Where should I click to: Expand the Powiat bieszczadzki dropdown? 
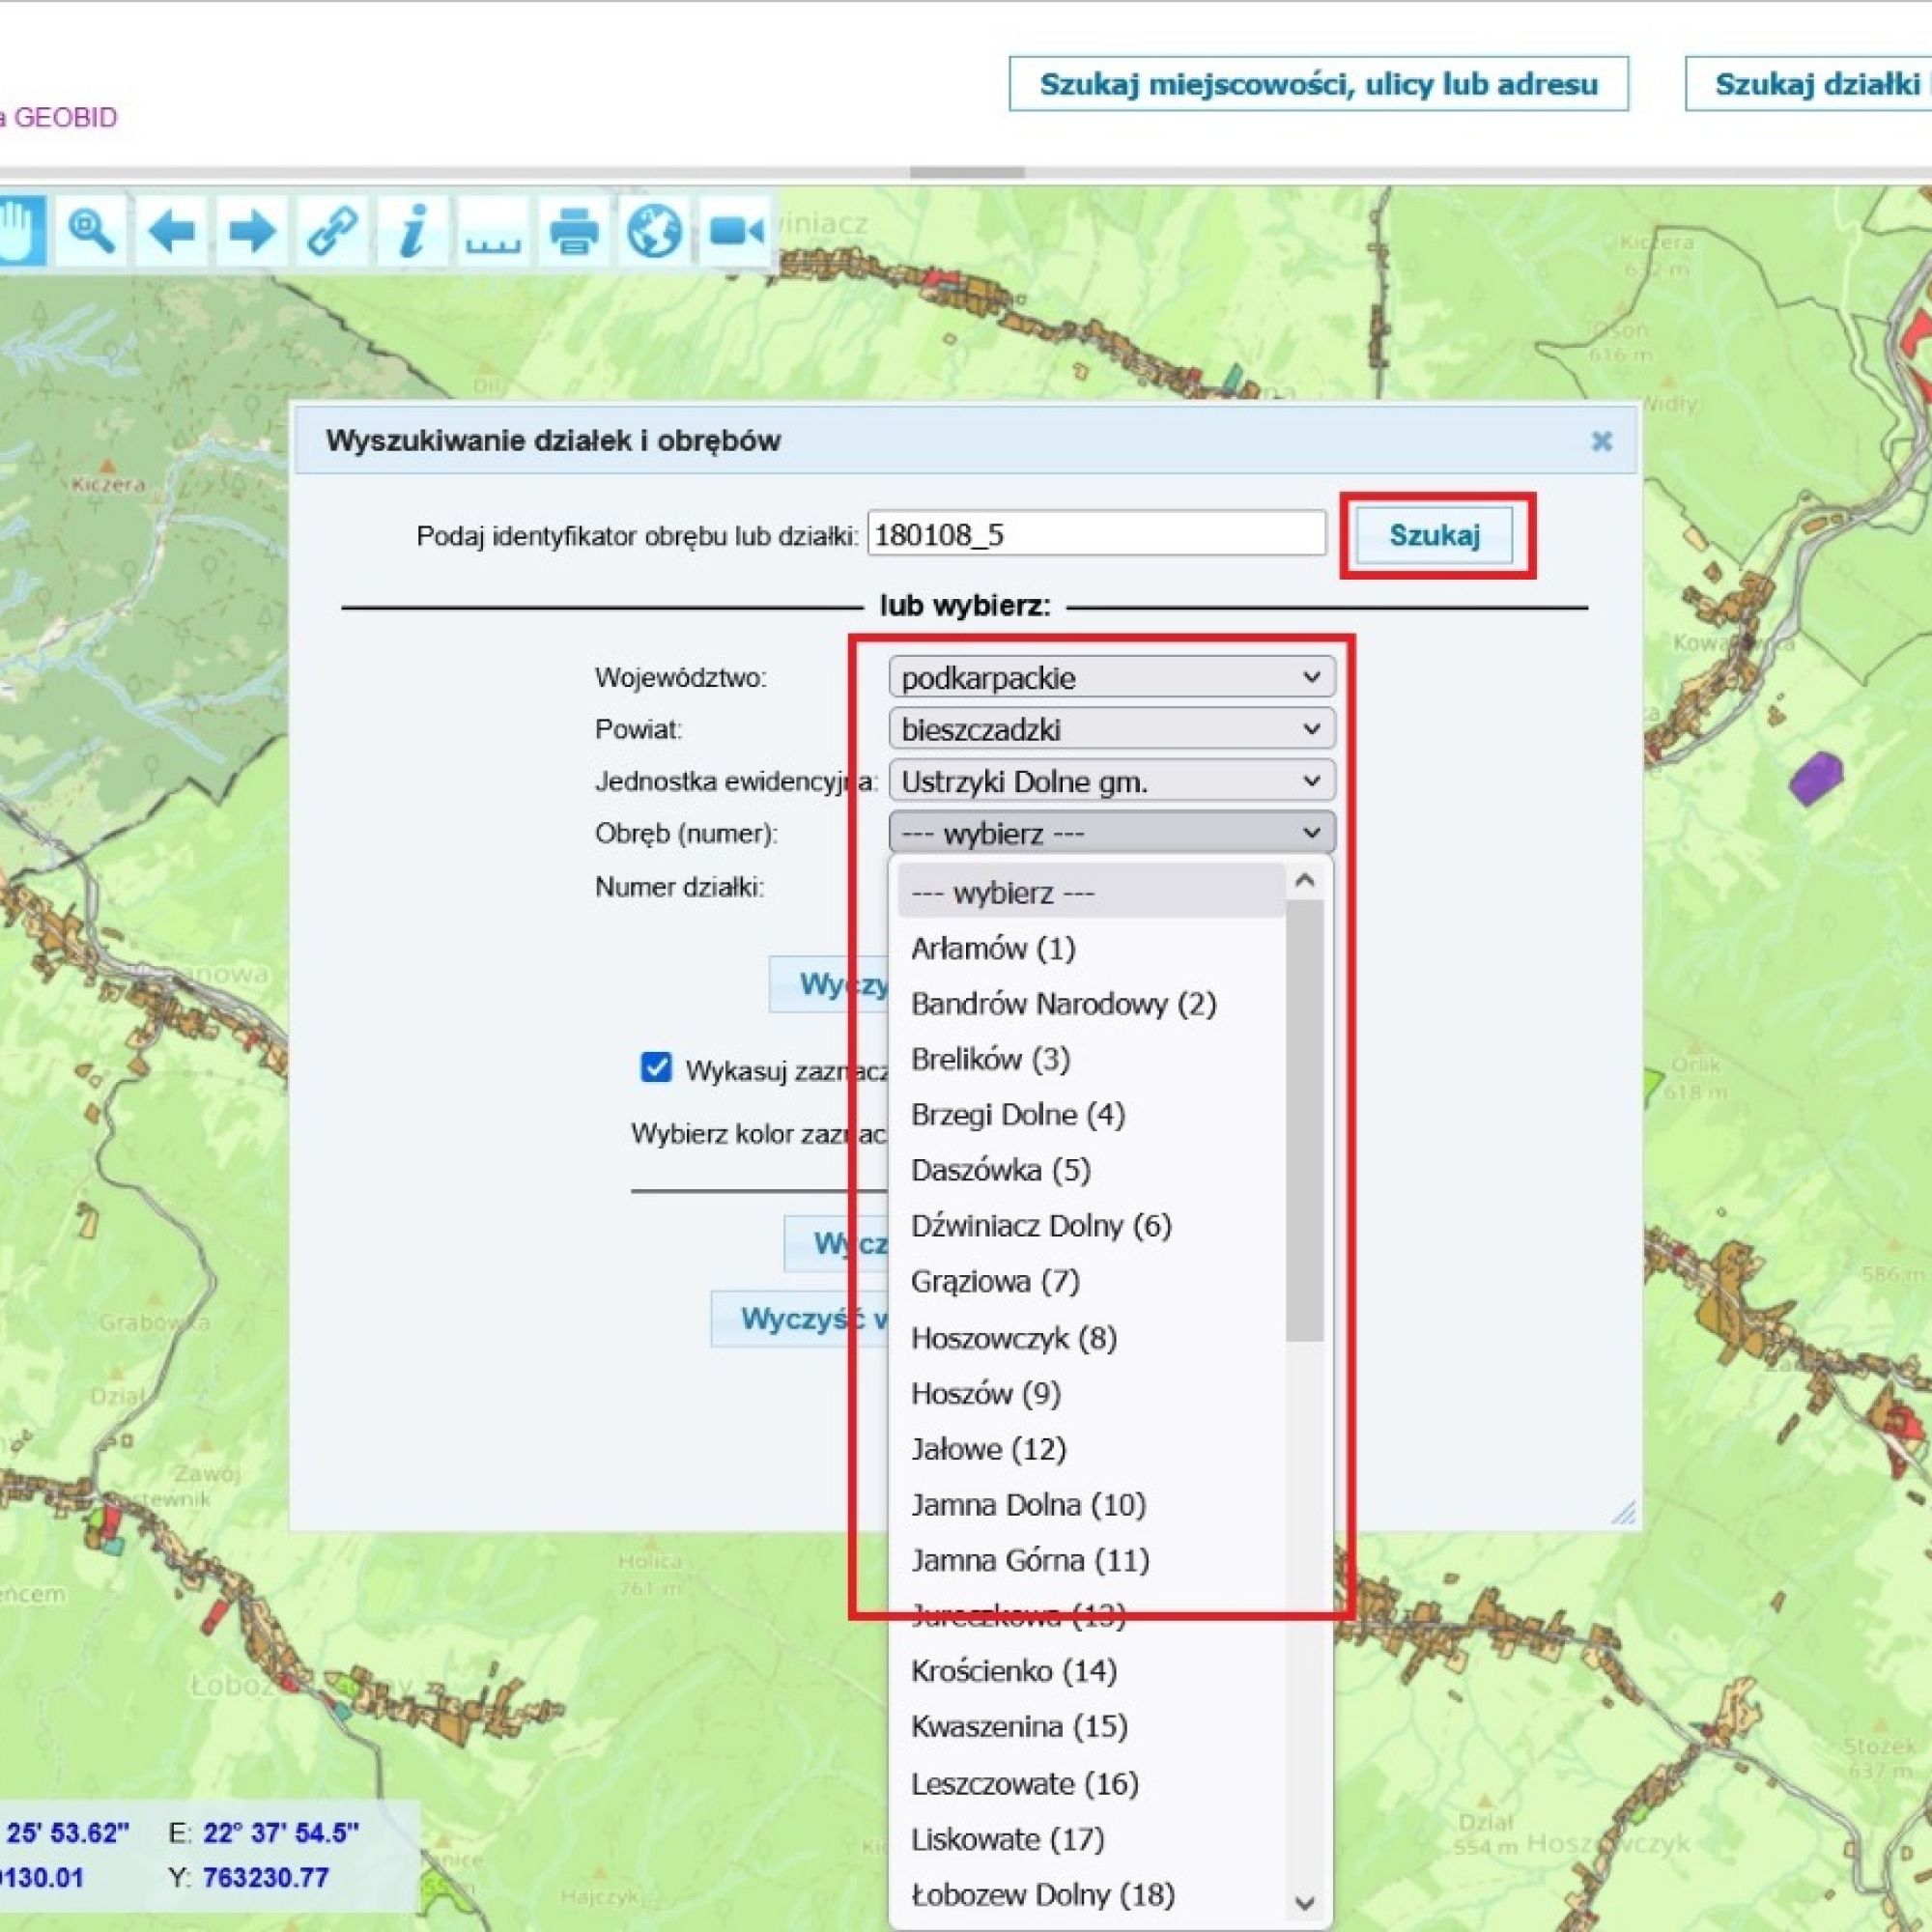click(x=1111, y=729)
